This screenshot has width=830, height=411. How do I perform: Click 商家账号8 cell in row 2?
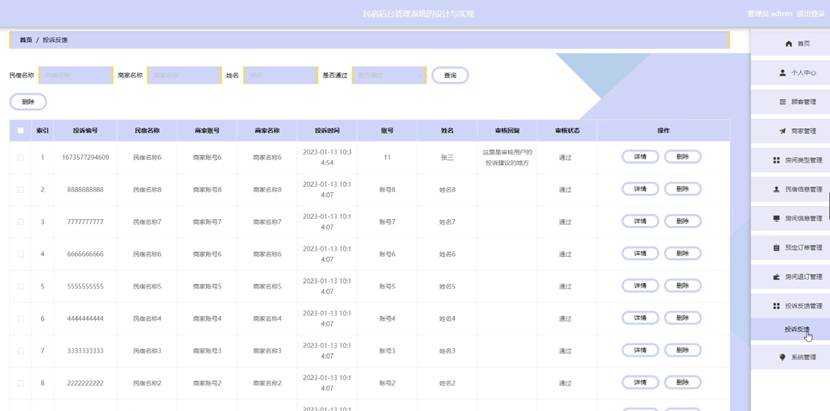coord(207,190)
